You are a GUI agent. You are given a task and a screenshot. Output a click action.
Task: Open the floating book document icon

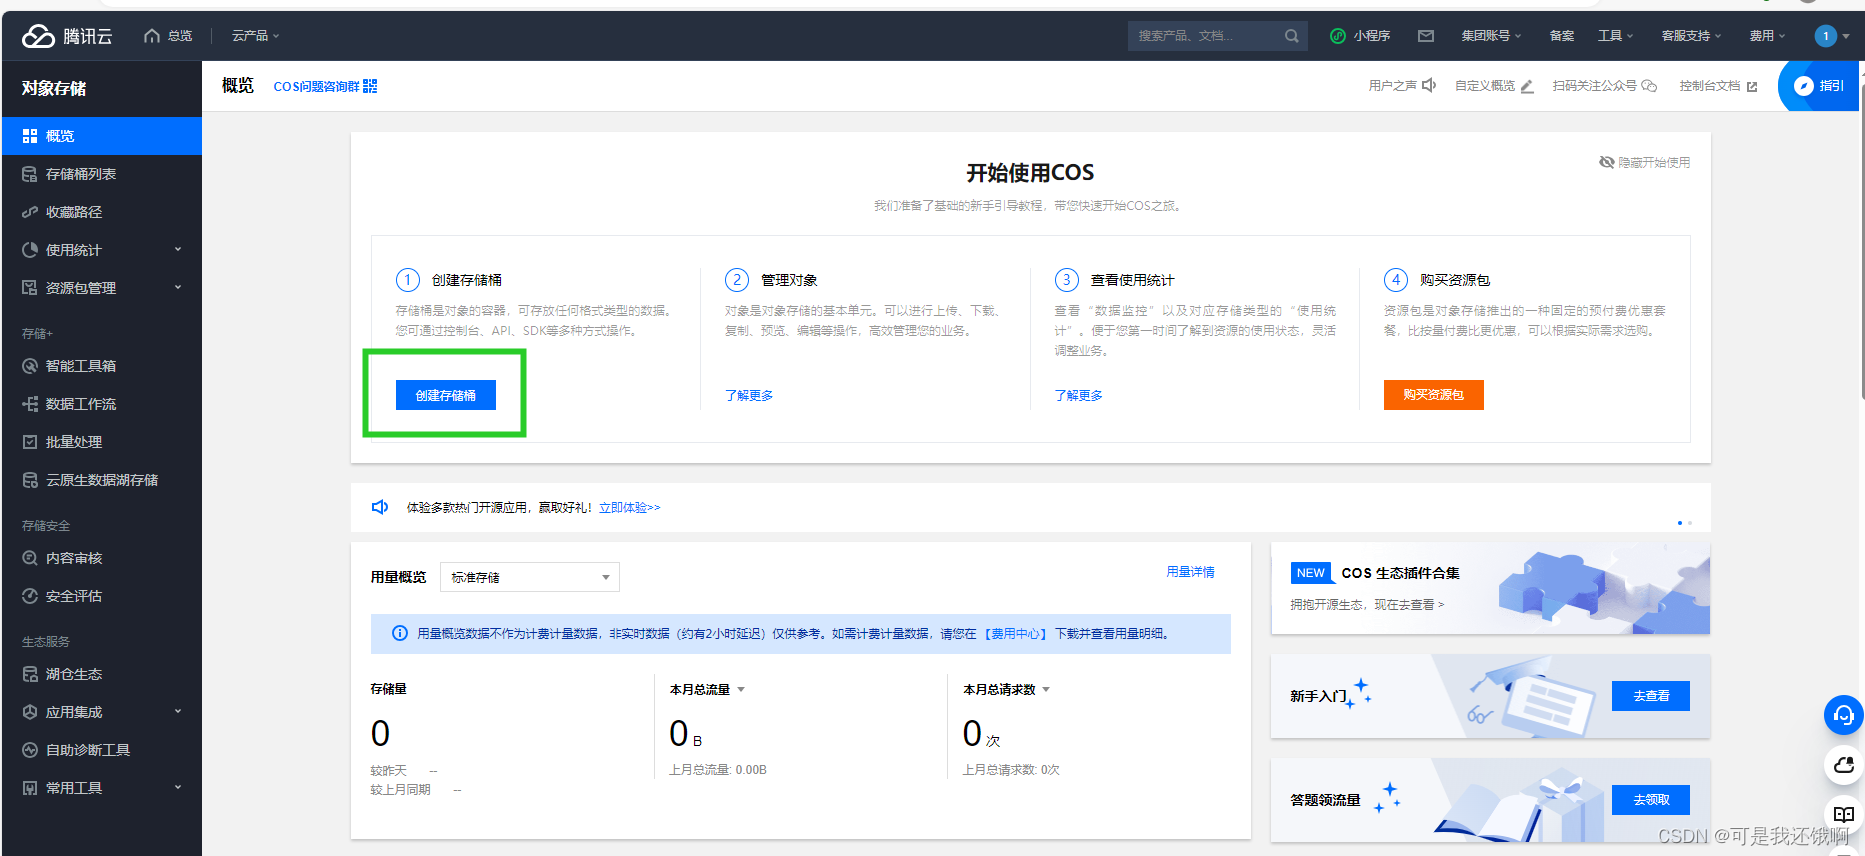[1844, 814]
